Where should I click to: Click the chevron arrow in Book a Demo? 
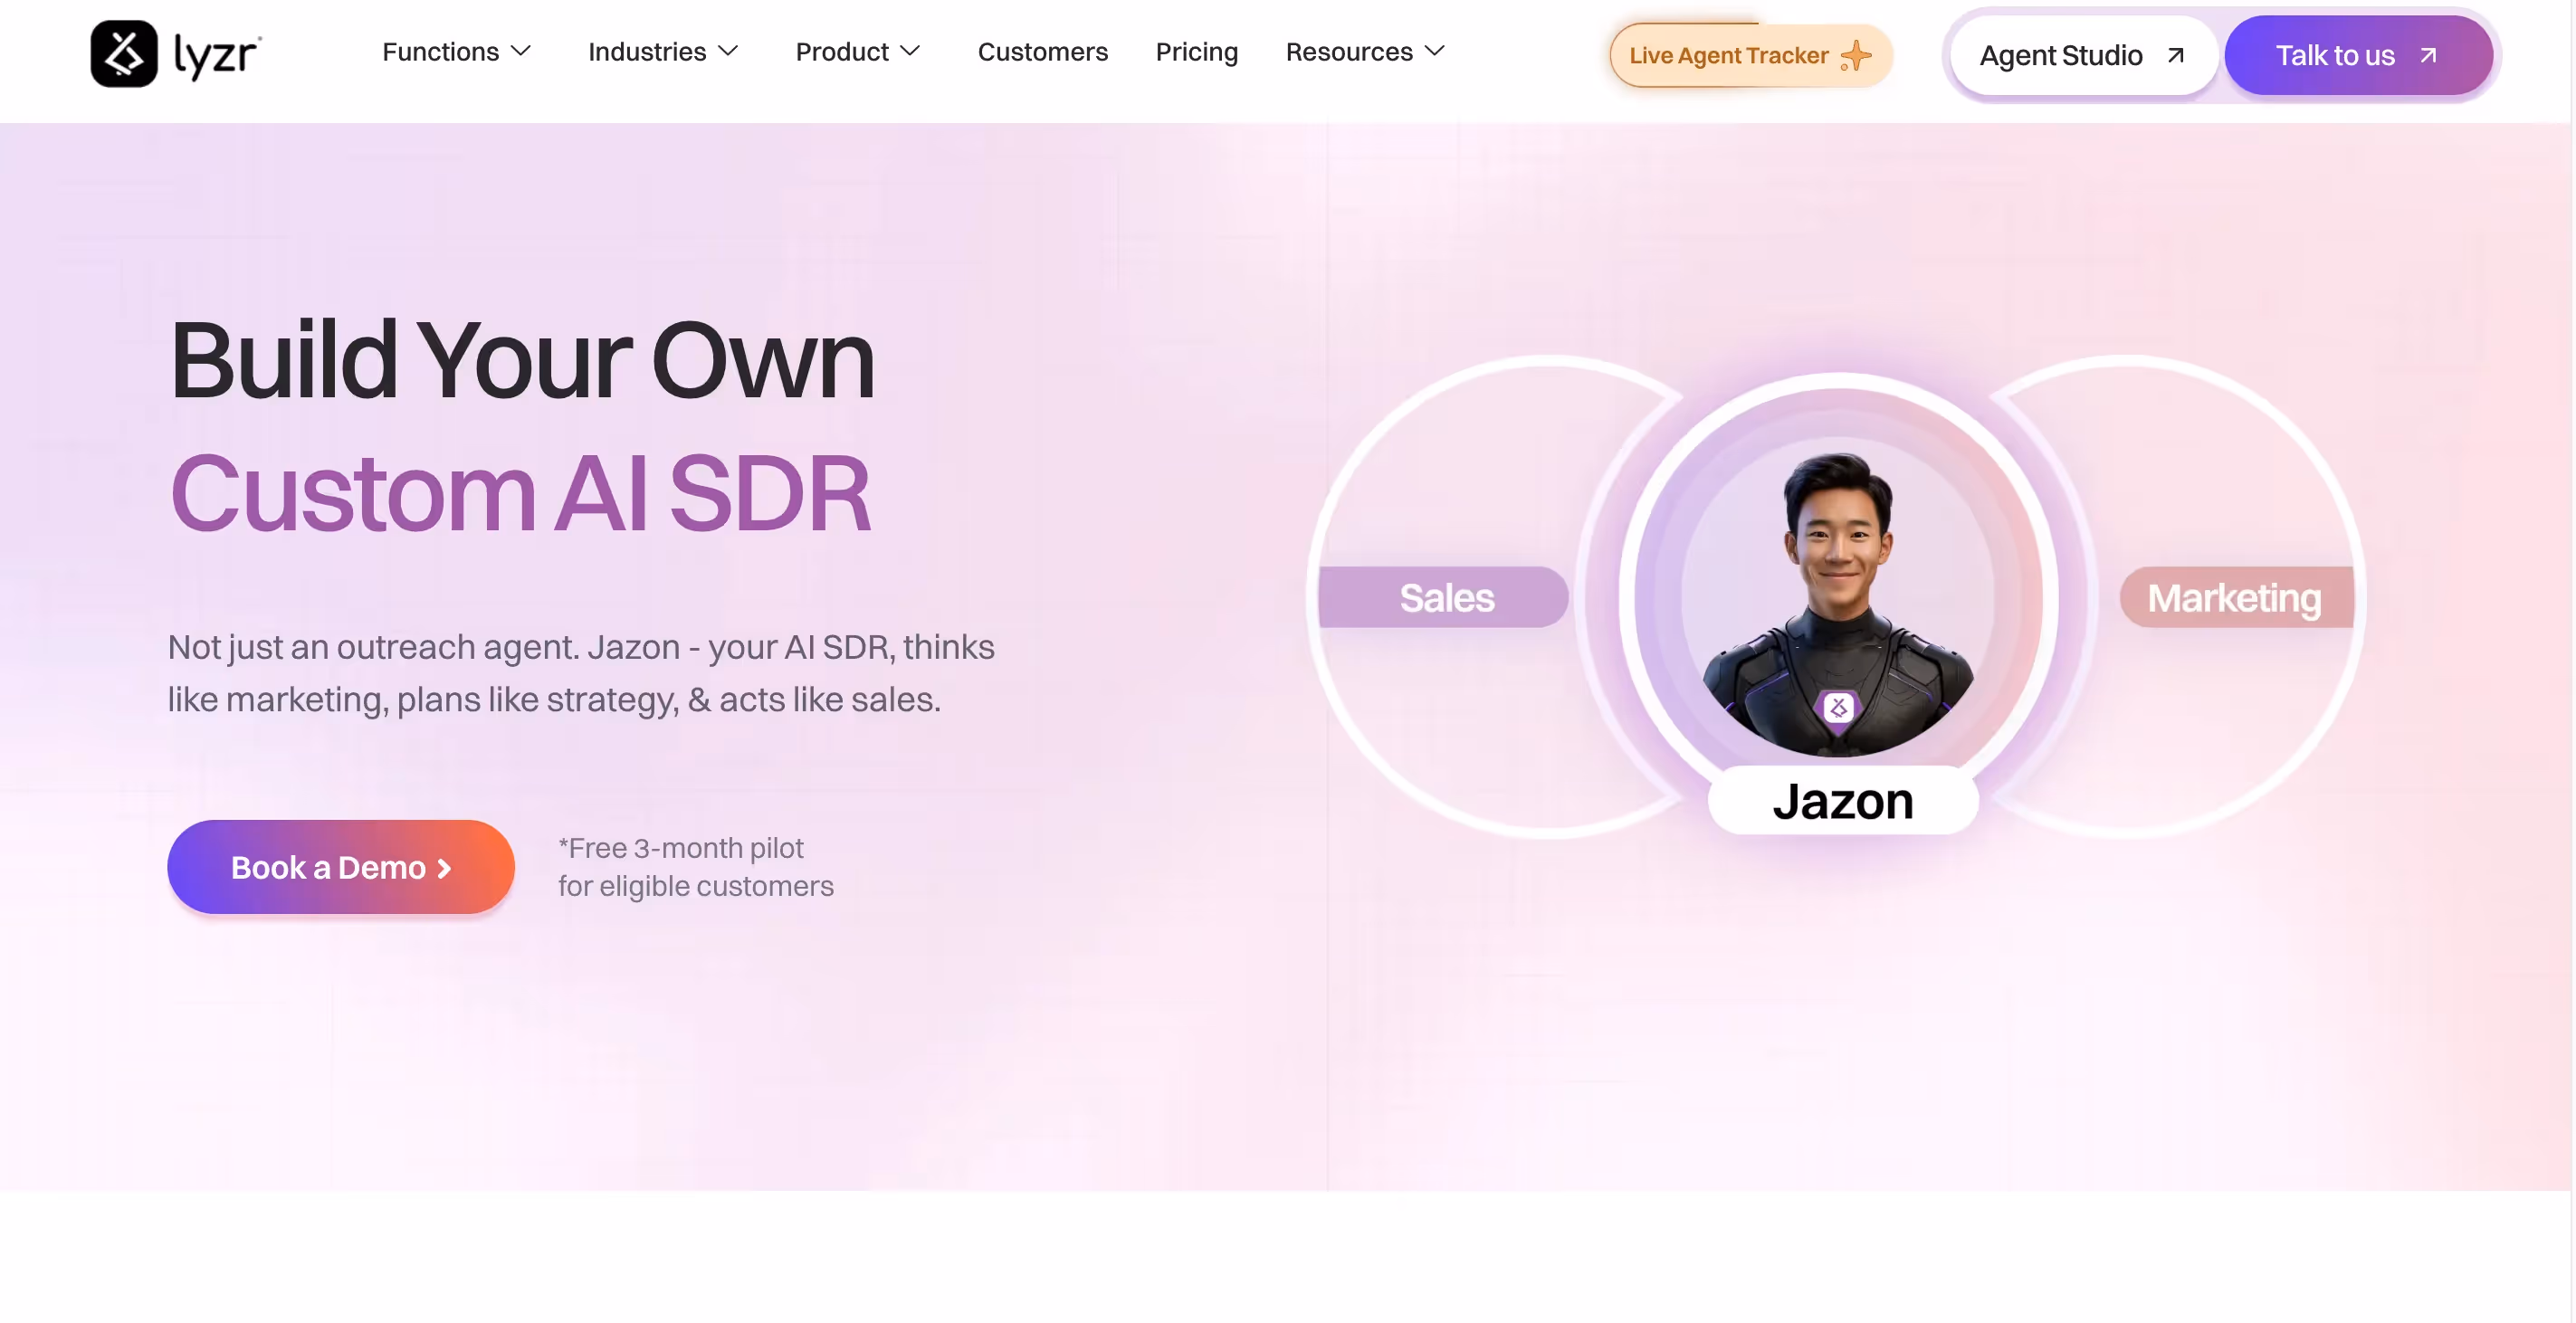[x=445, y=868]
